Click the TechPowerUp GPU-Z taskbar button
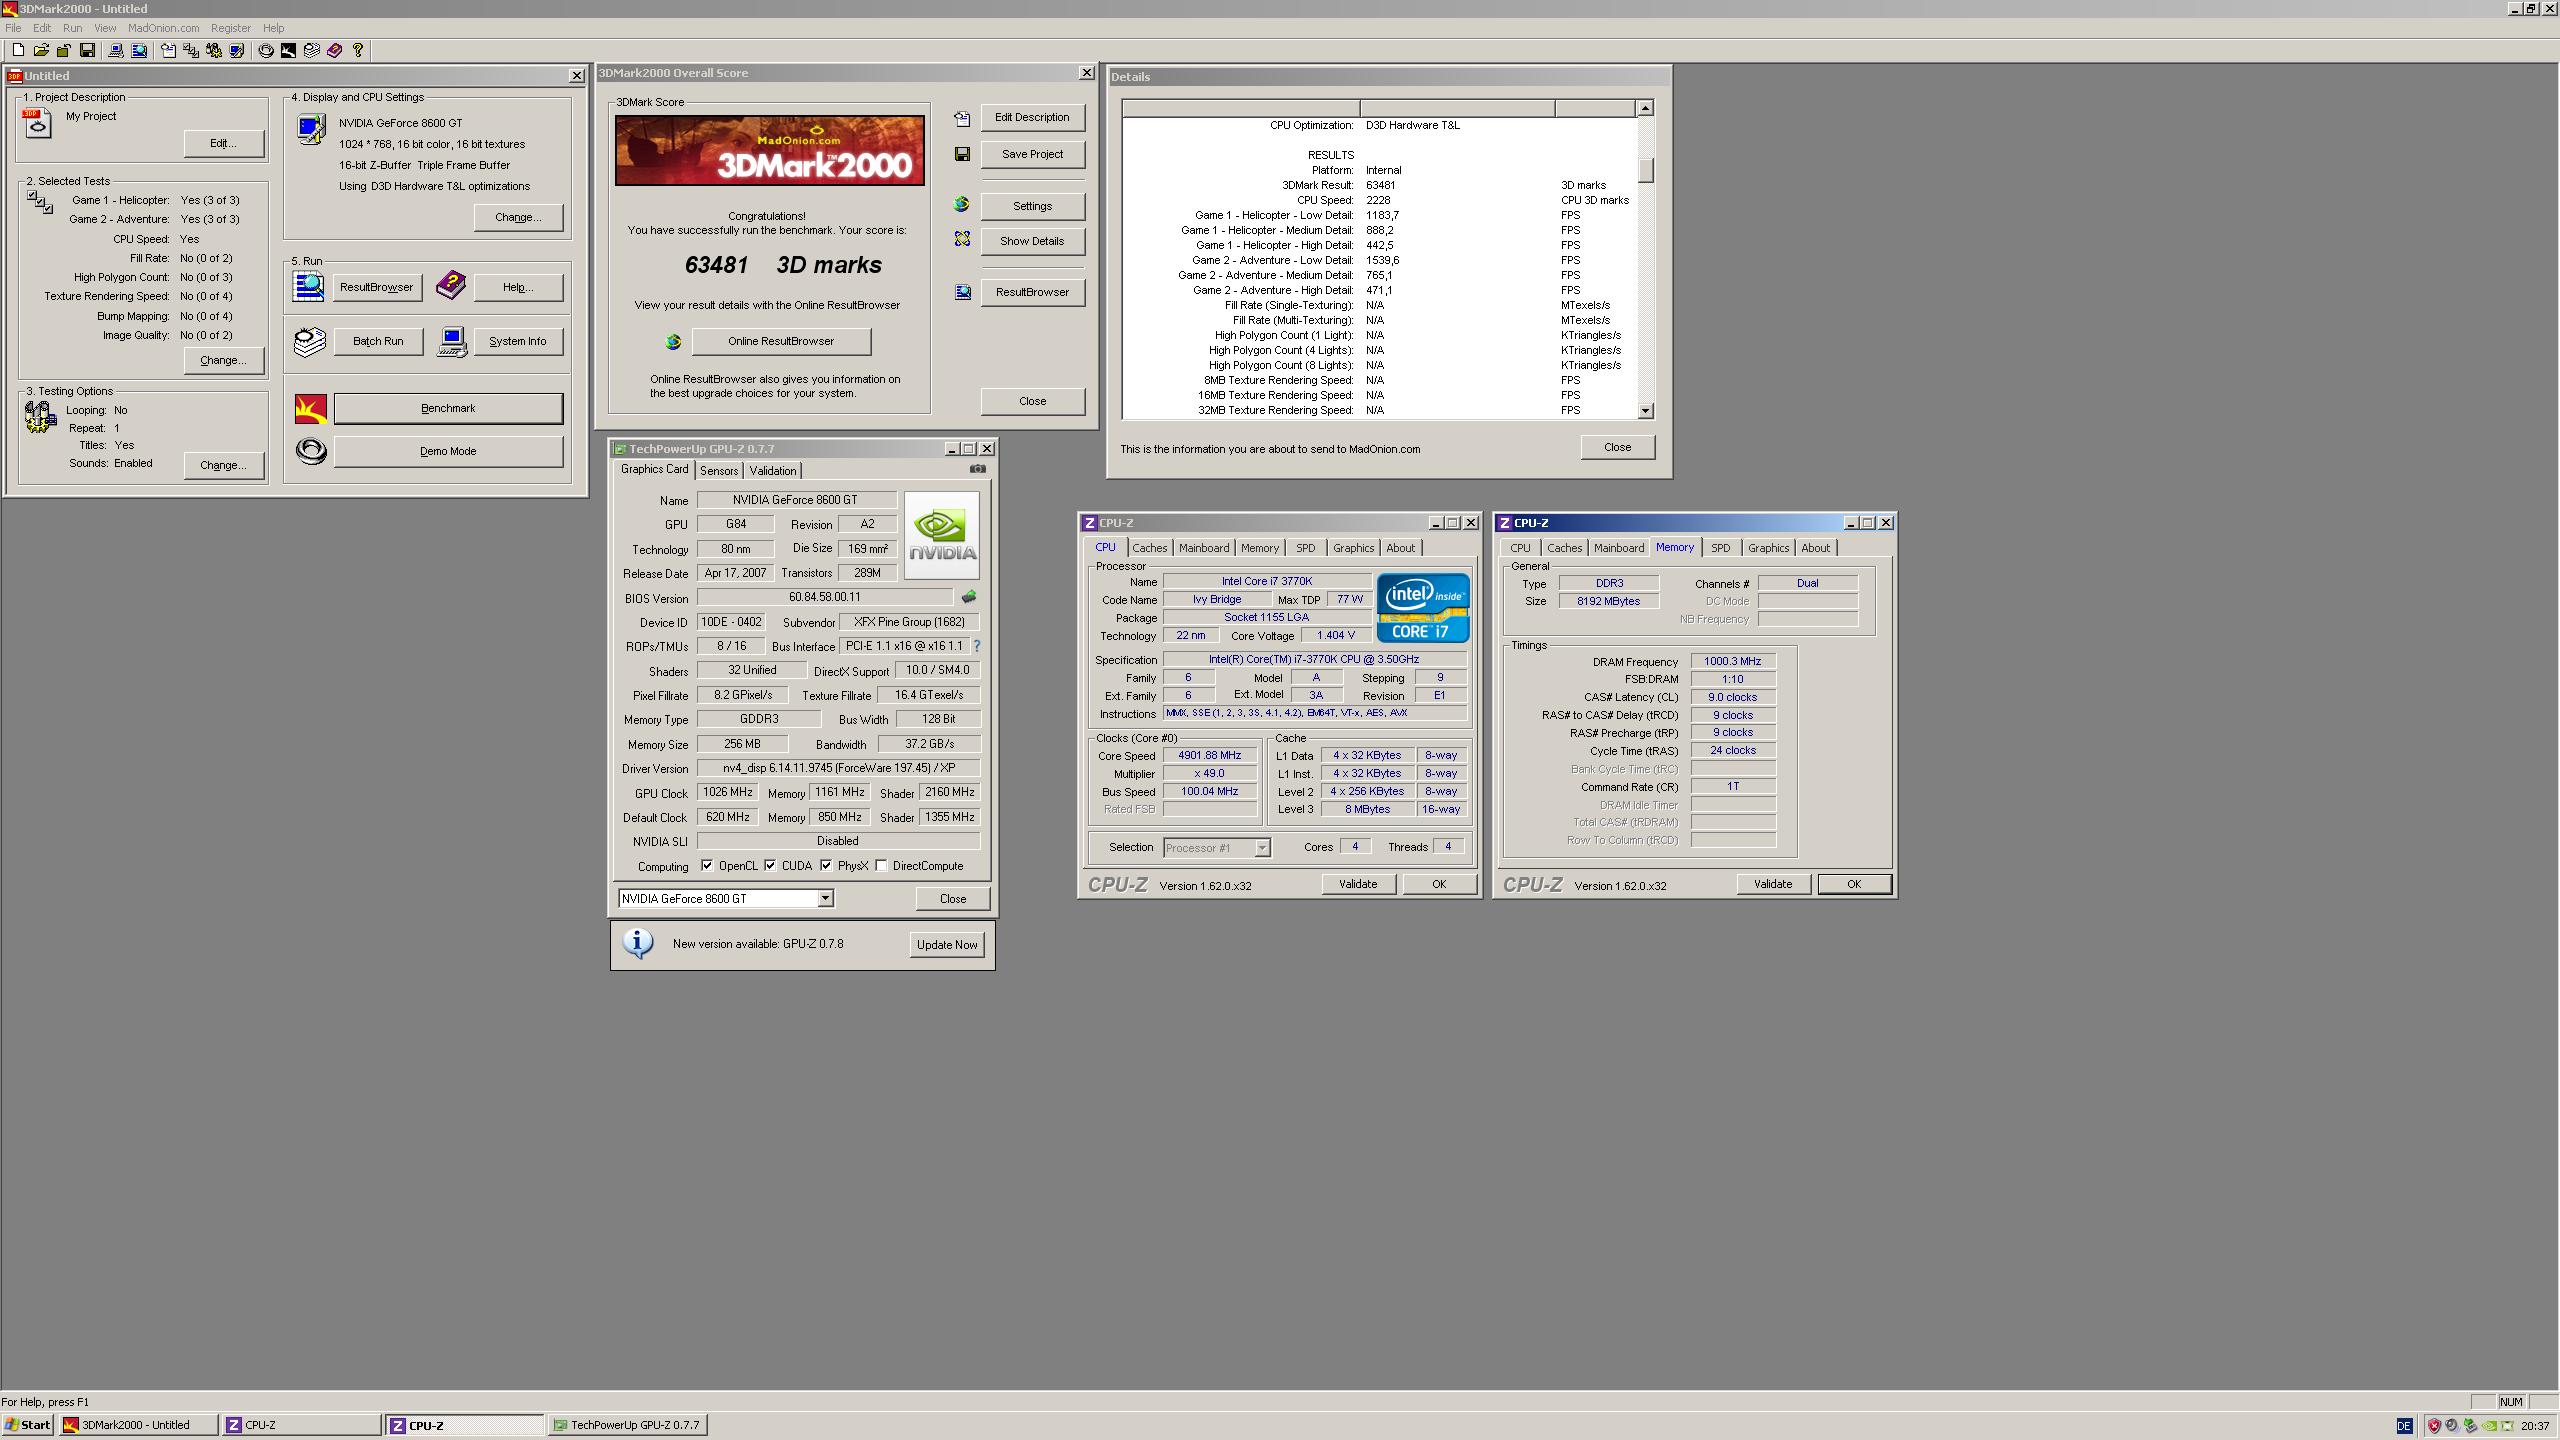 630,1425
